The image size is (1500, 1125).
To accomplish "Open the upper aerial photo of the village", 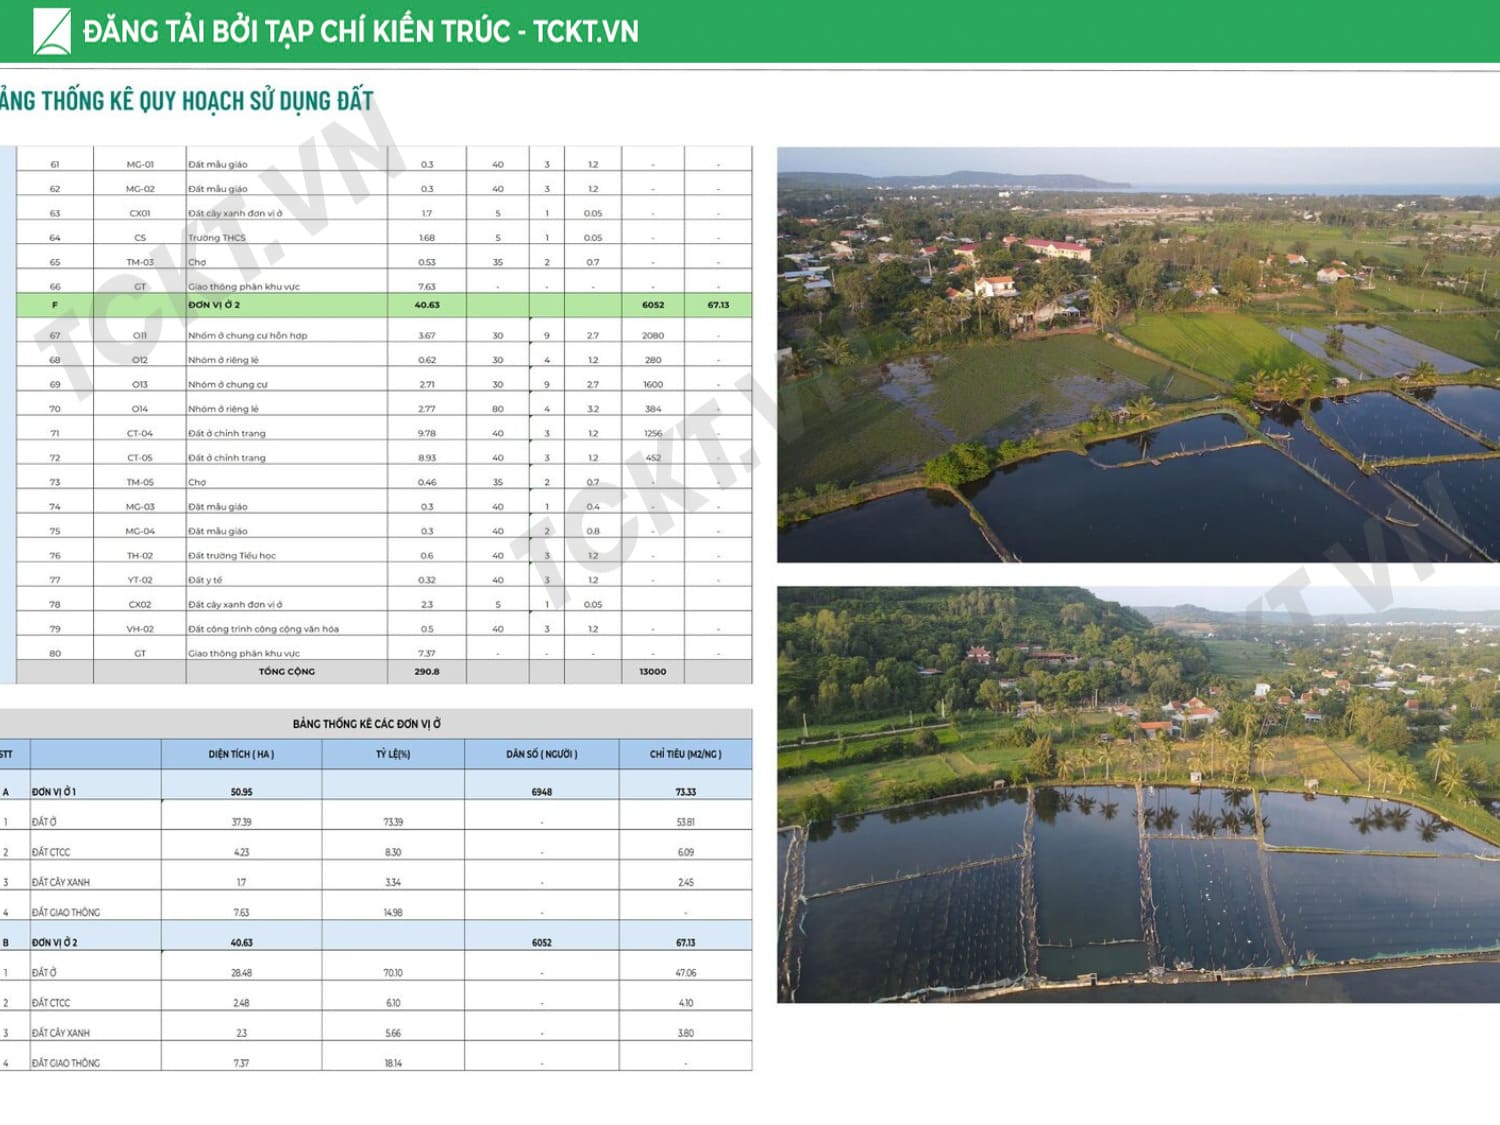I will tap(1138, 355).
